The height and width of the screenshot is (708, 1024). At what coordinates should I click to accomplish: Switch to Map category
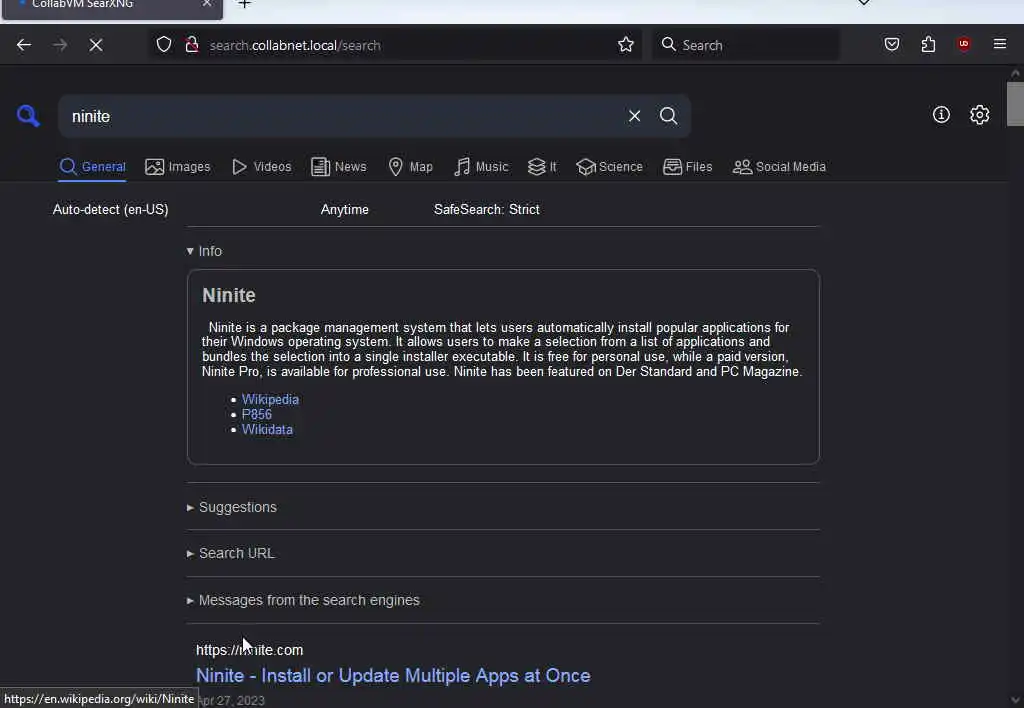[410, 167]
